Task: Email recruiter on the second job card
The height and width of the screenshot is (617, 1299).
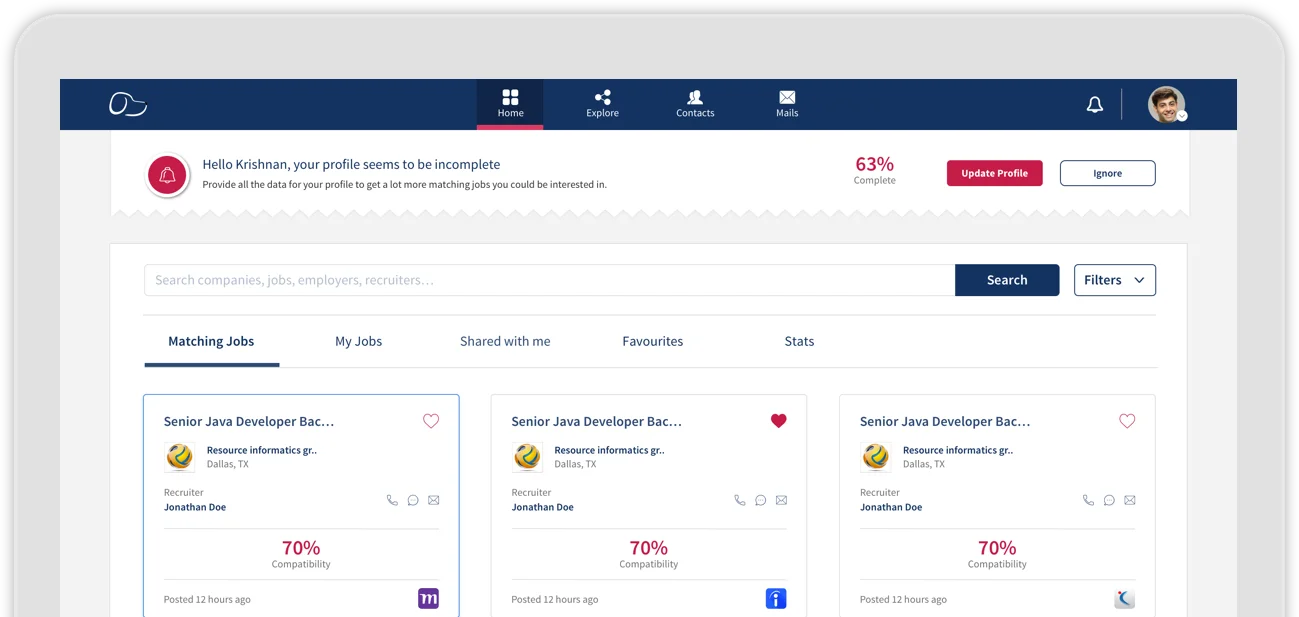Action: coord(781,500)
